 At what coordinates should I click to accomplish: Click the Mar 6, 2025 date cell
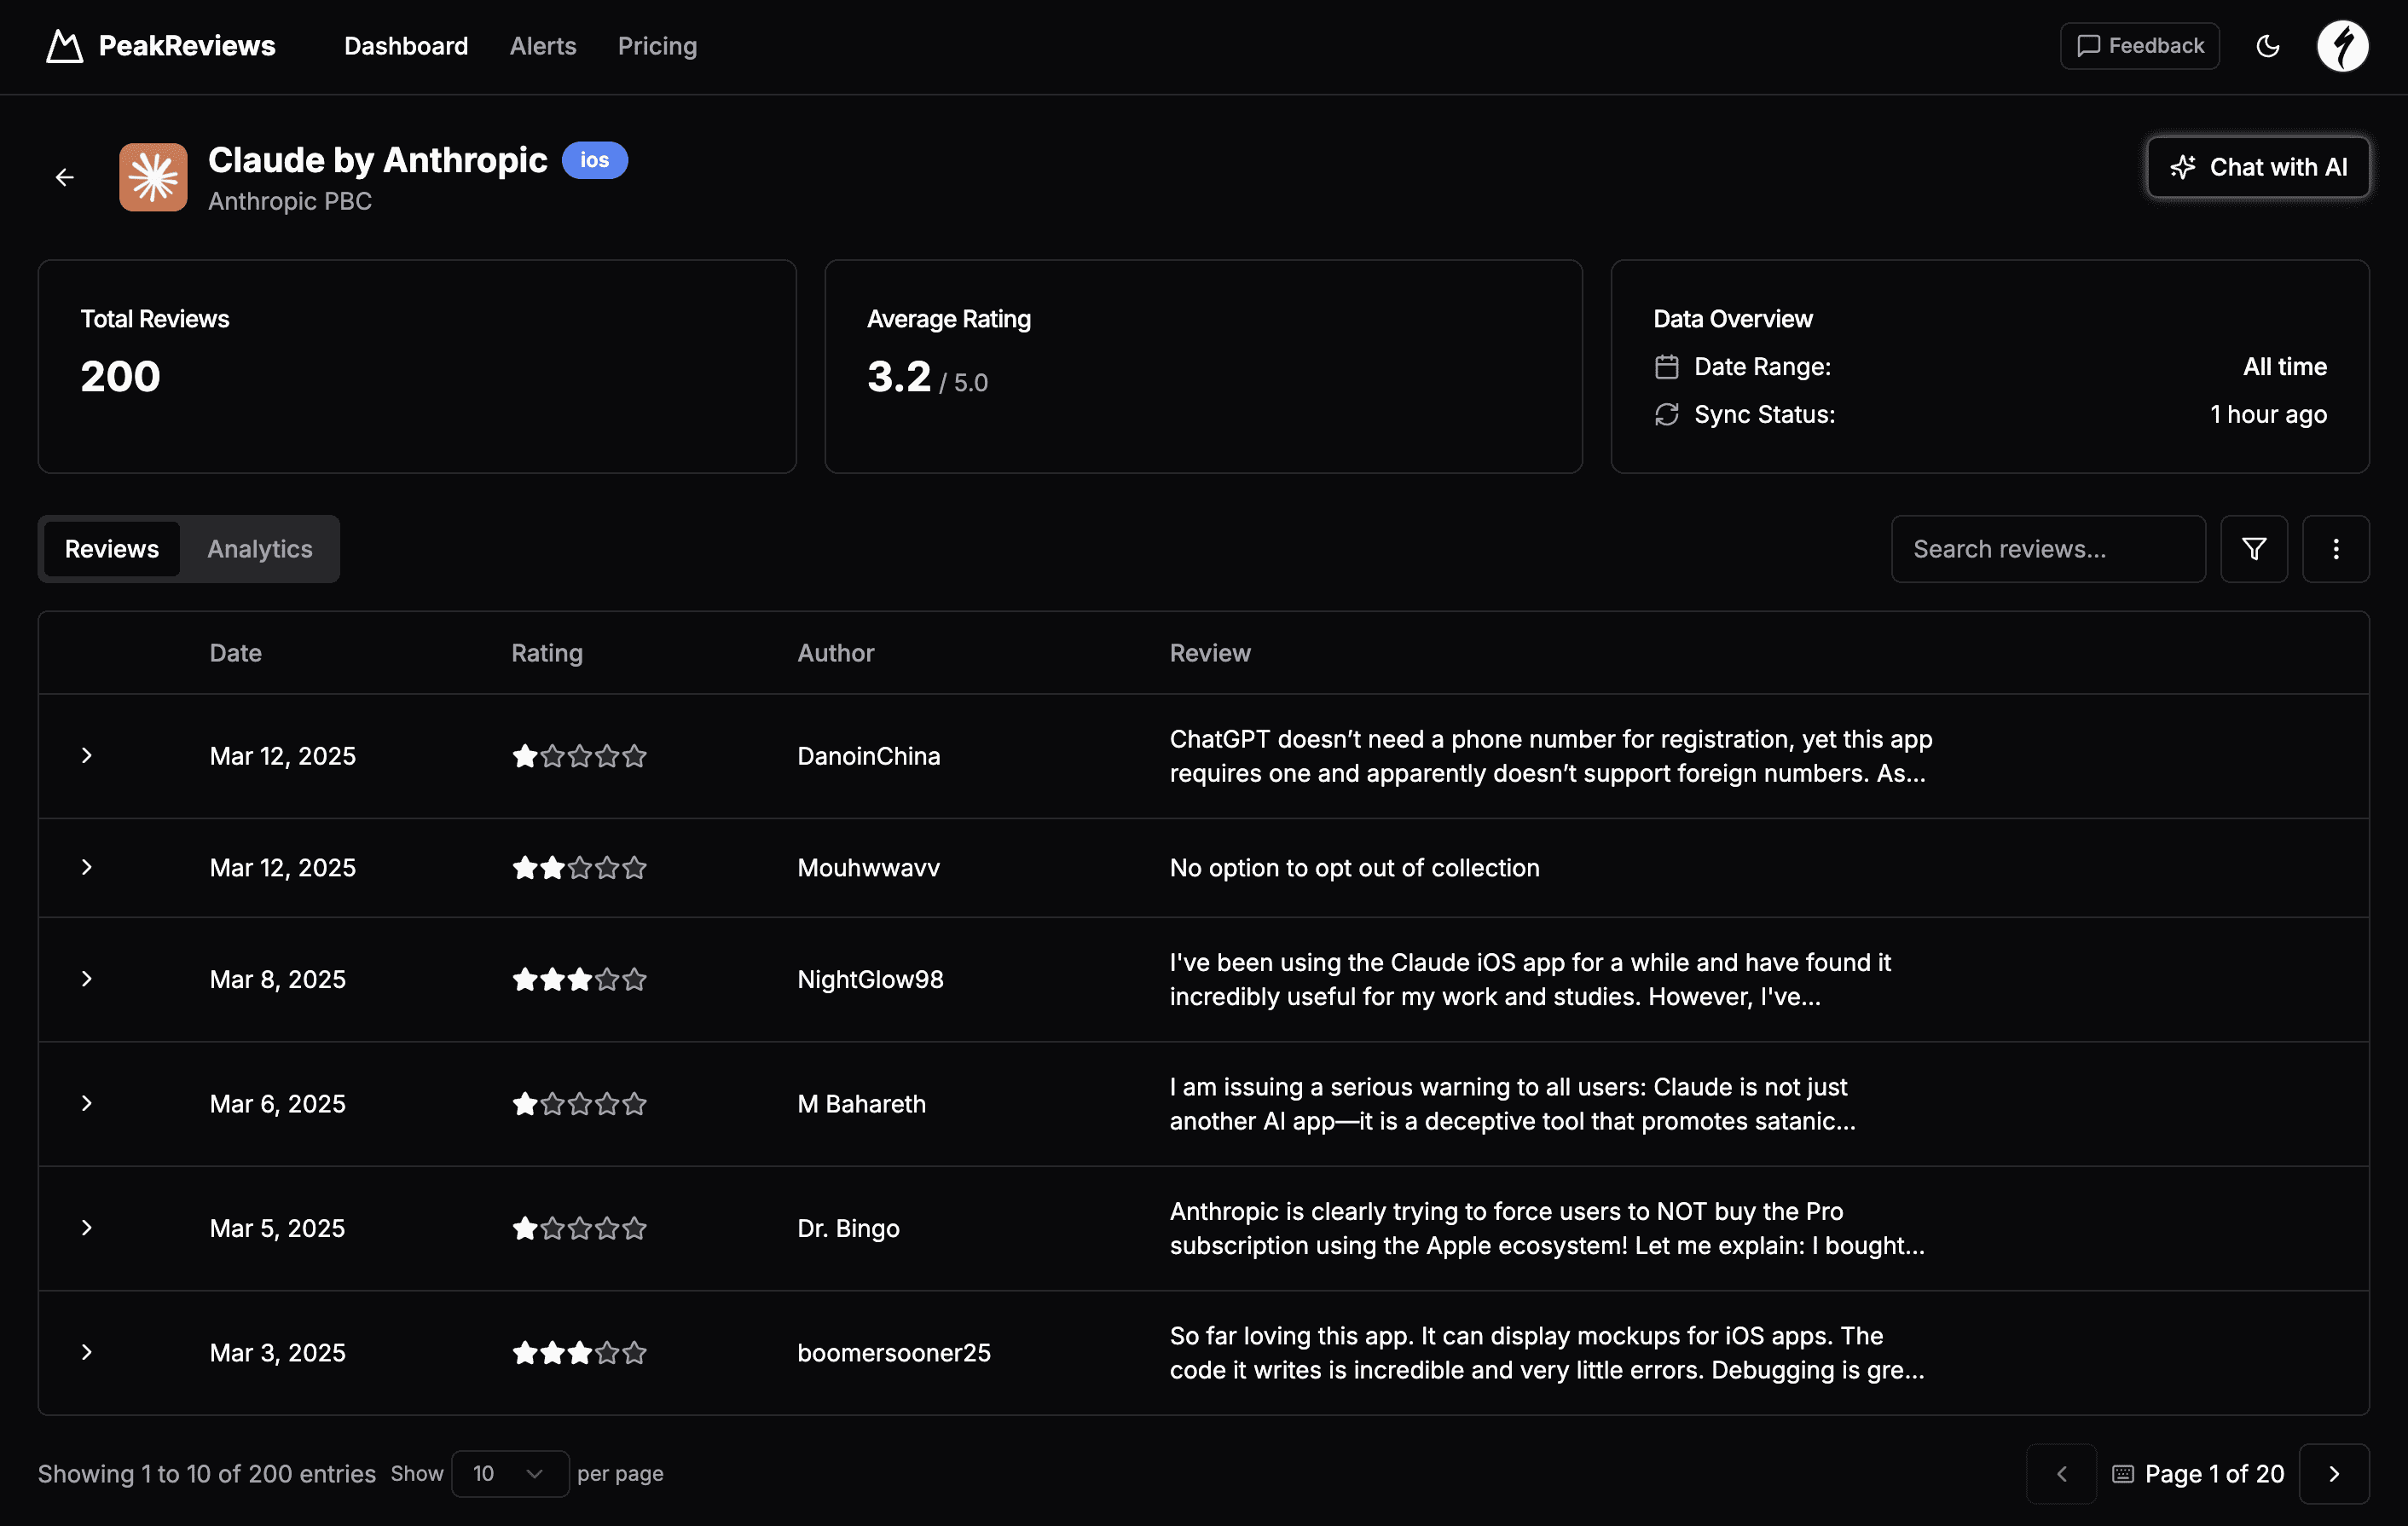click(278, 1104)
